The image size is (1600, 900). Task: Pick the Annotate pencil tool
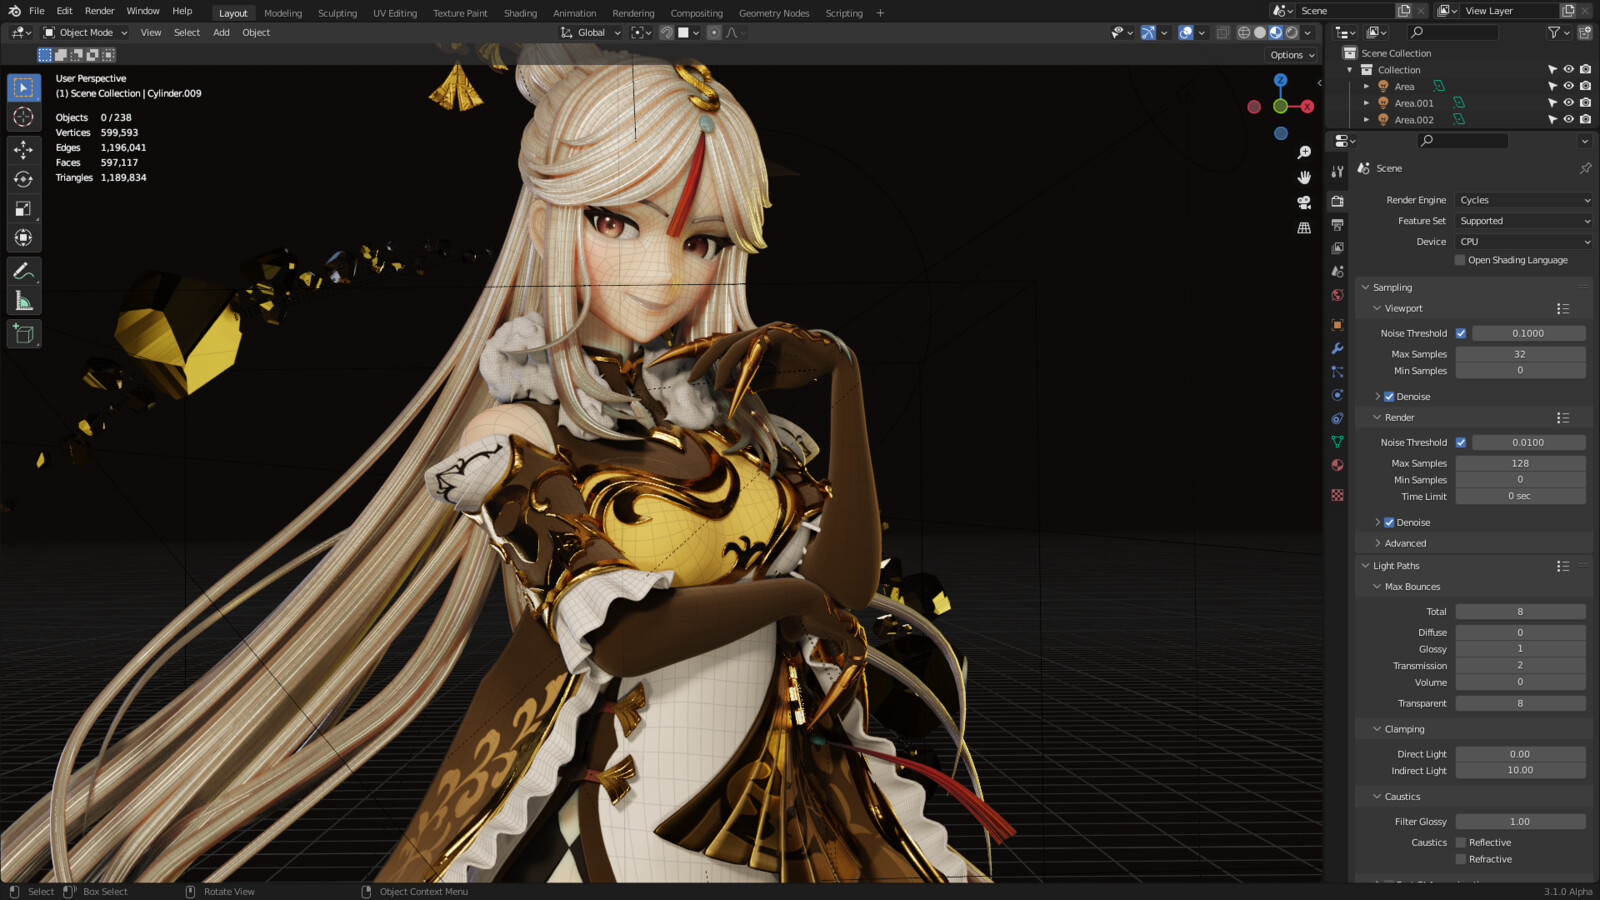(24, 271)
